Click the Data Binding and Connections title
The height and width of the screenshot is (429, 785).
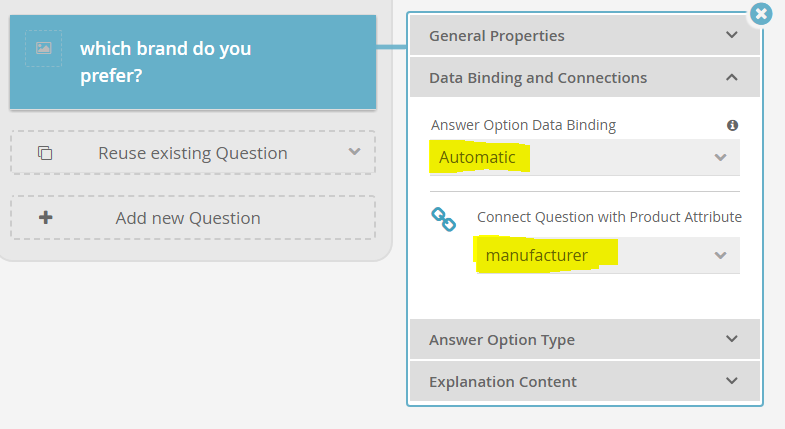point(537,78)
